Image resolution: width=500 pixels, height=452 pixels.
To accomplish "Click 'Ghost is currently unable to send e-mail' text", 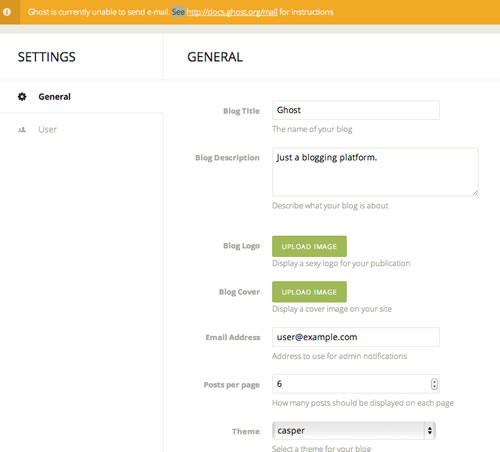I will coord(99,12).
